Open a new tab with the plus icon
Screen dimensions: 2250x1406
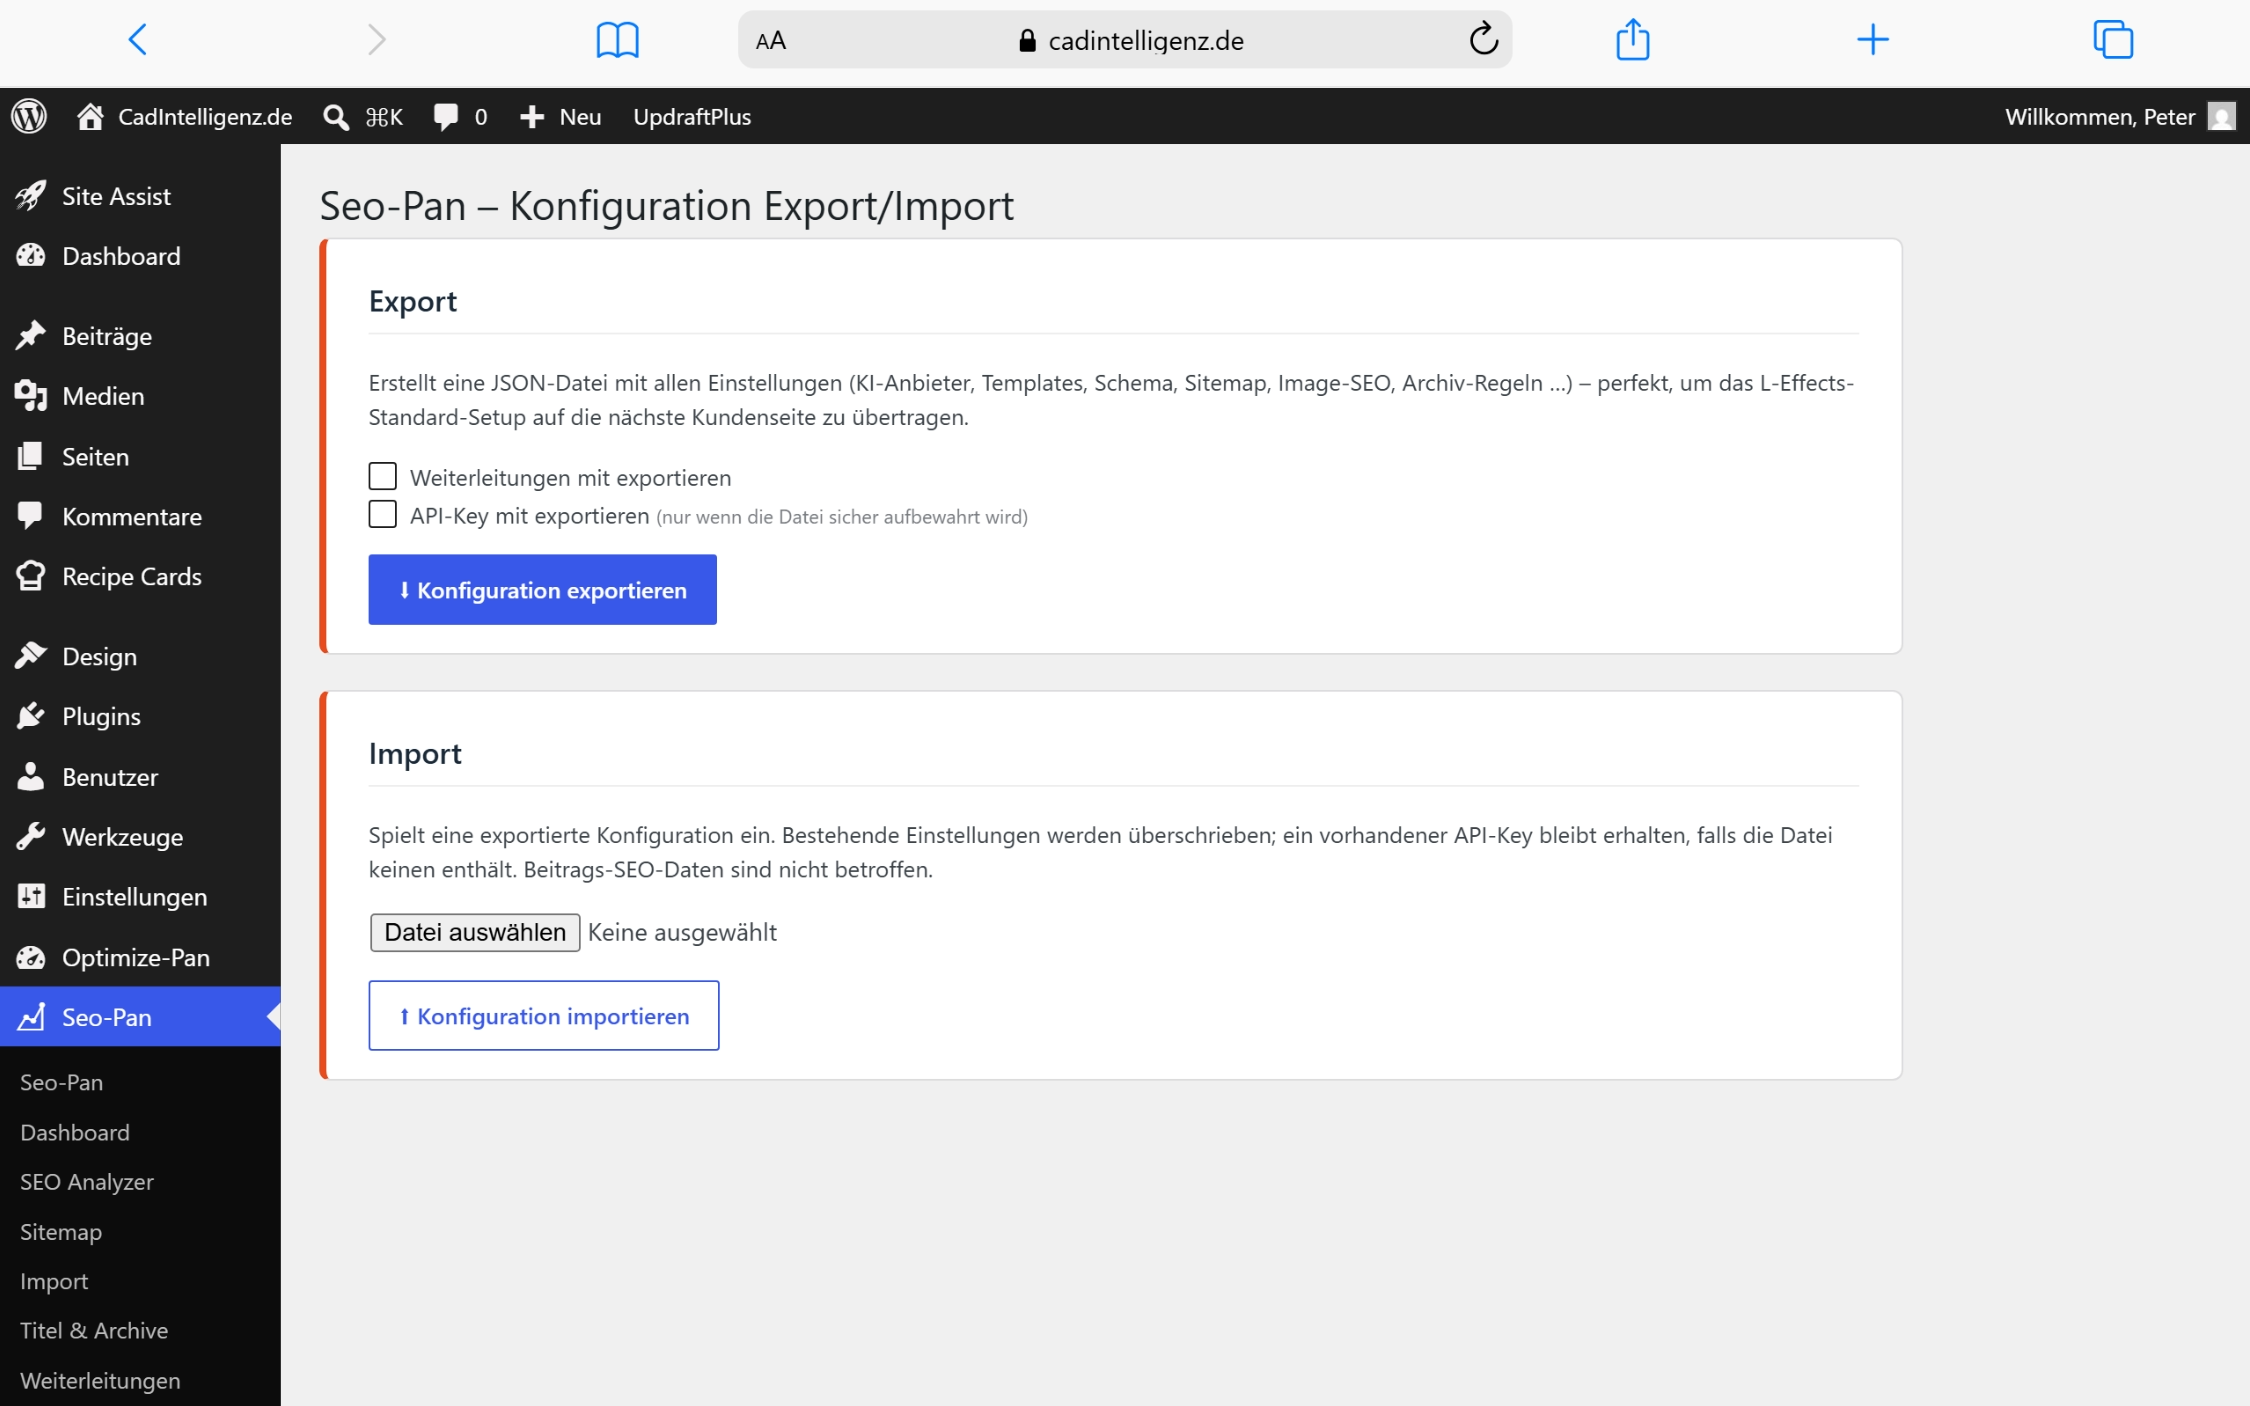[x=1872, y=40]
